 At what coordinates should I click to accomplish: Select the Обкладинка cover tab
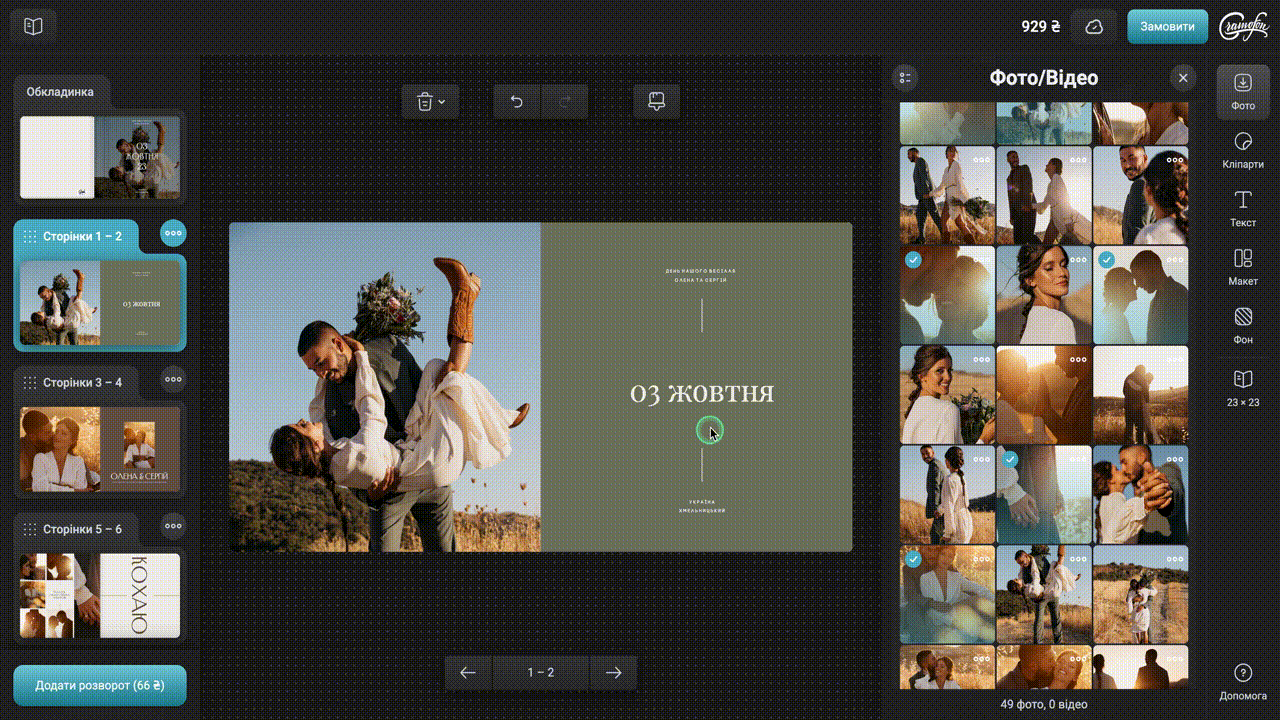pyautogui.click(x=61, y=92)
